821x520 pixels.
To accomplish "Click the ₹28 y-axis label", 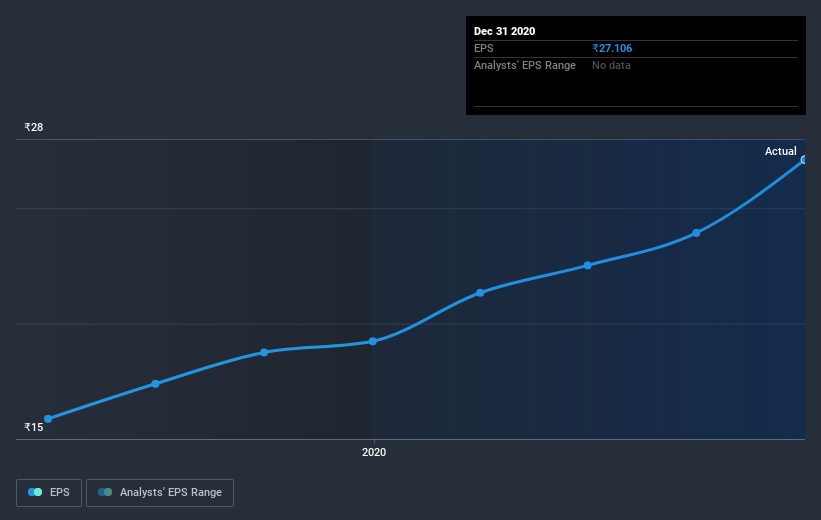I will tap(34, 127).
